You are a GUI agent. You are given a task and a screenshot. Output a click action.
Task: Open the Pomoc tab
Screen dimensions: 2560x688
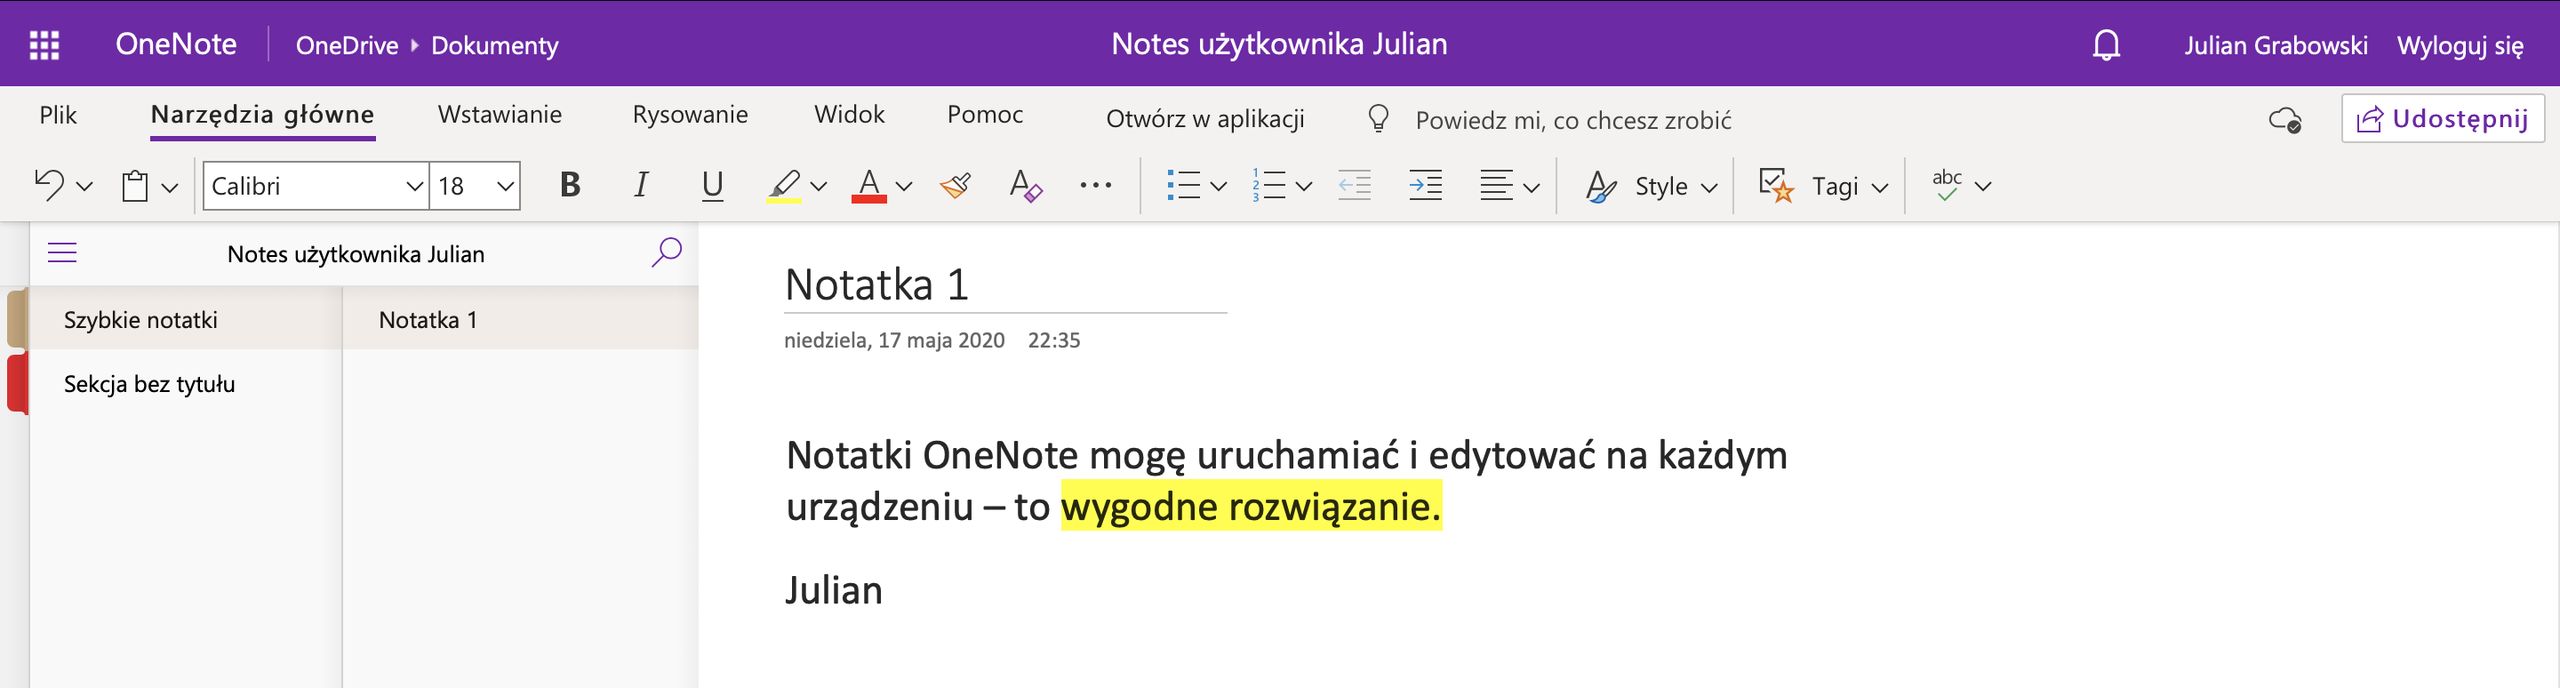point(985,115)
